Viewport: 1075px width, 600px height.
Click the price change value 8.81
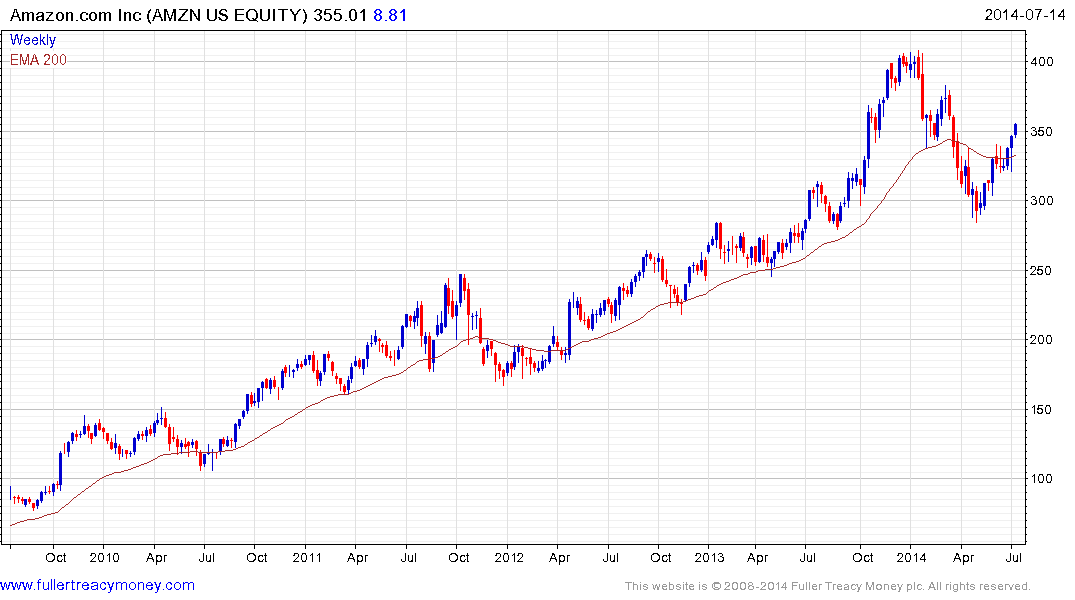[x=390, y=15]
